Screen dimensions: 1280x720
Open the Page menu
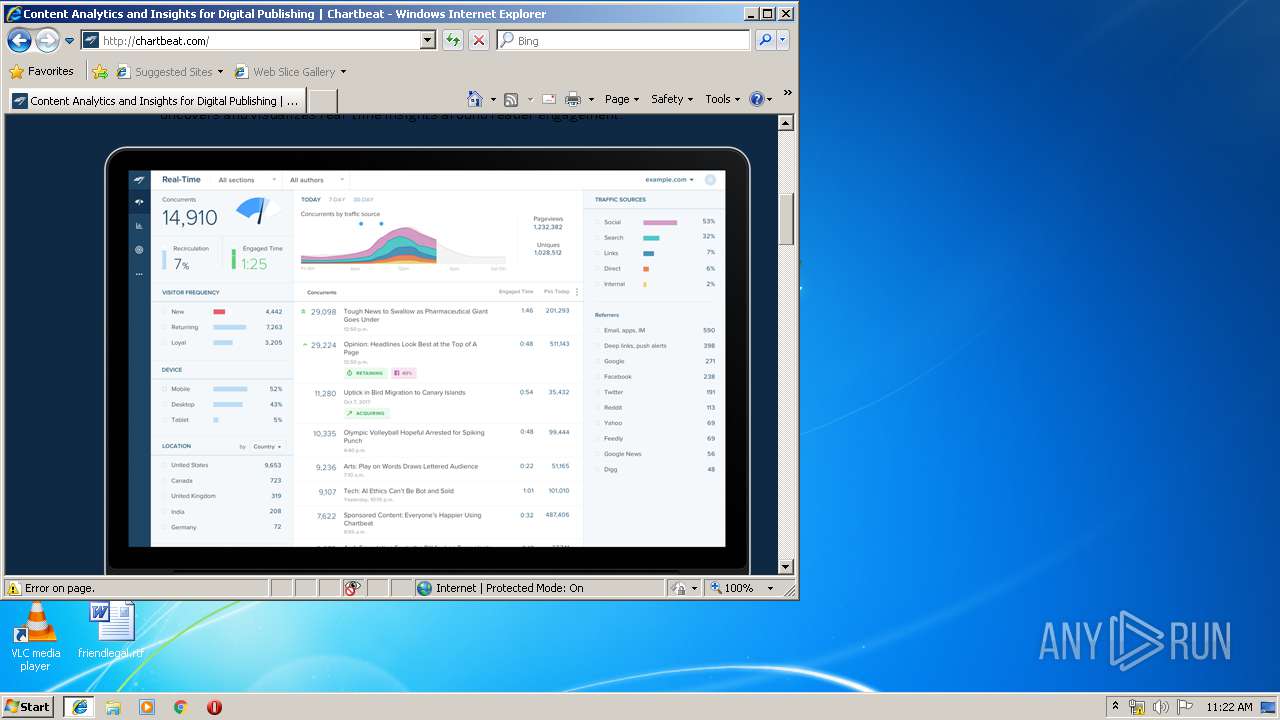point(622,99)
